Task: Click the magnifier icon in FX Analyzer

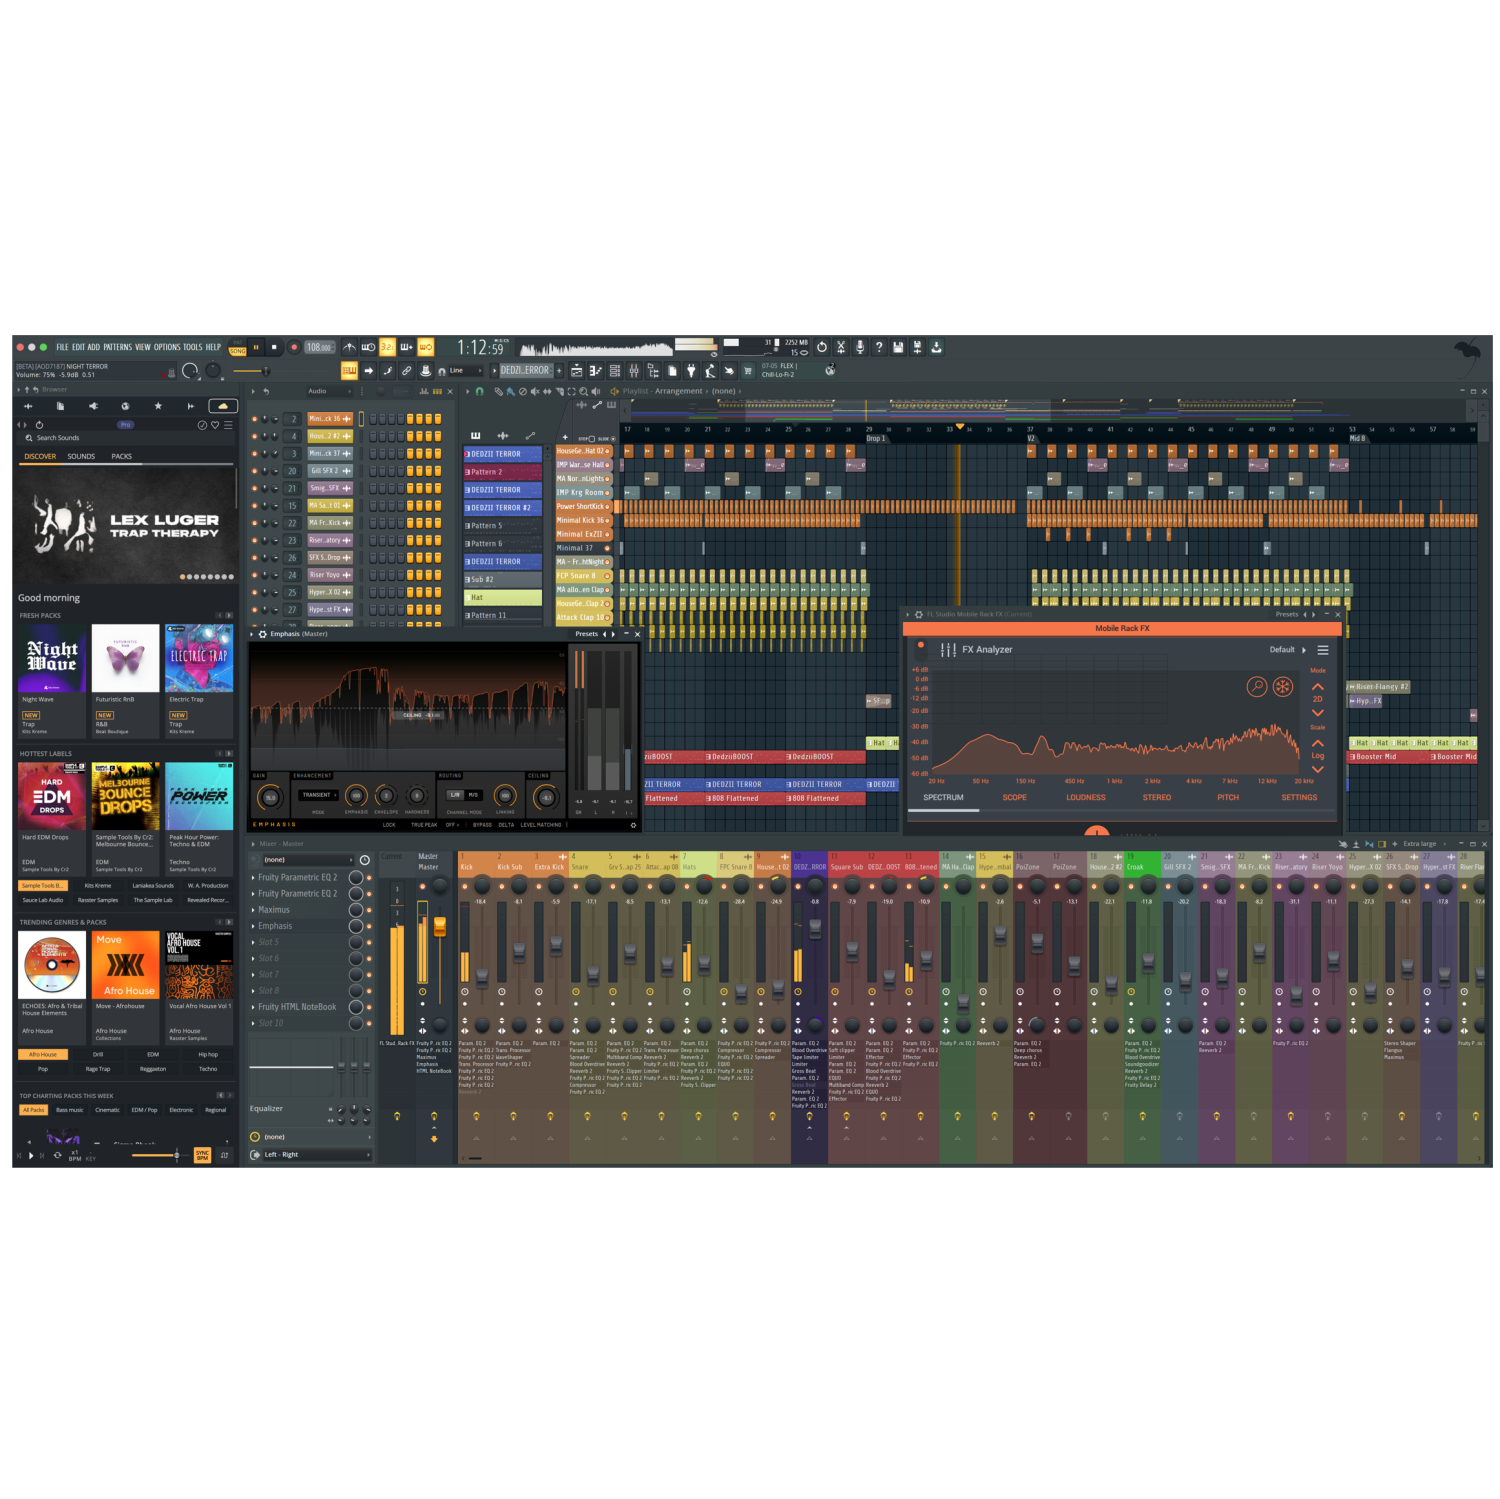Action: click(x=1257, y=686)
